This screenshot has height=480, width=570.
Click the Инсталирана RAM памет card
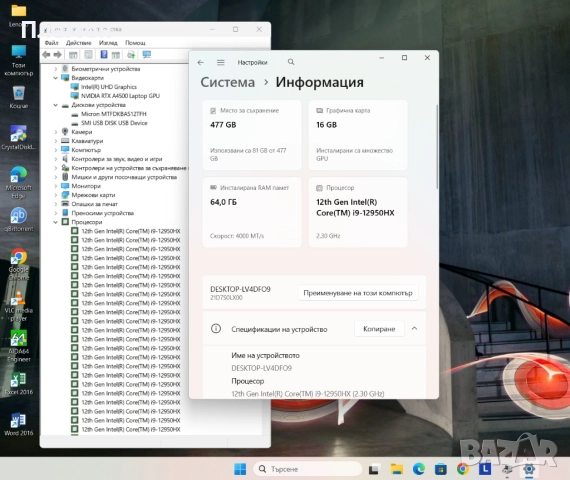click(252, 212)
